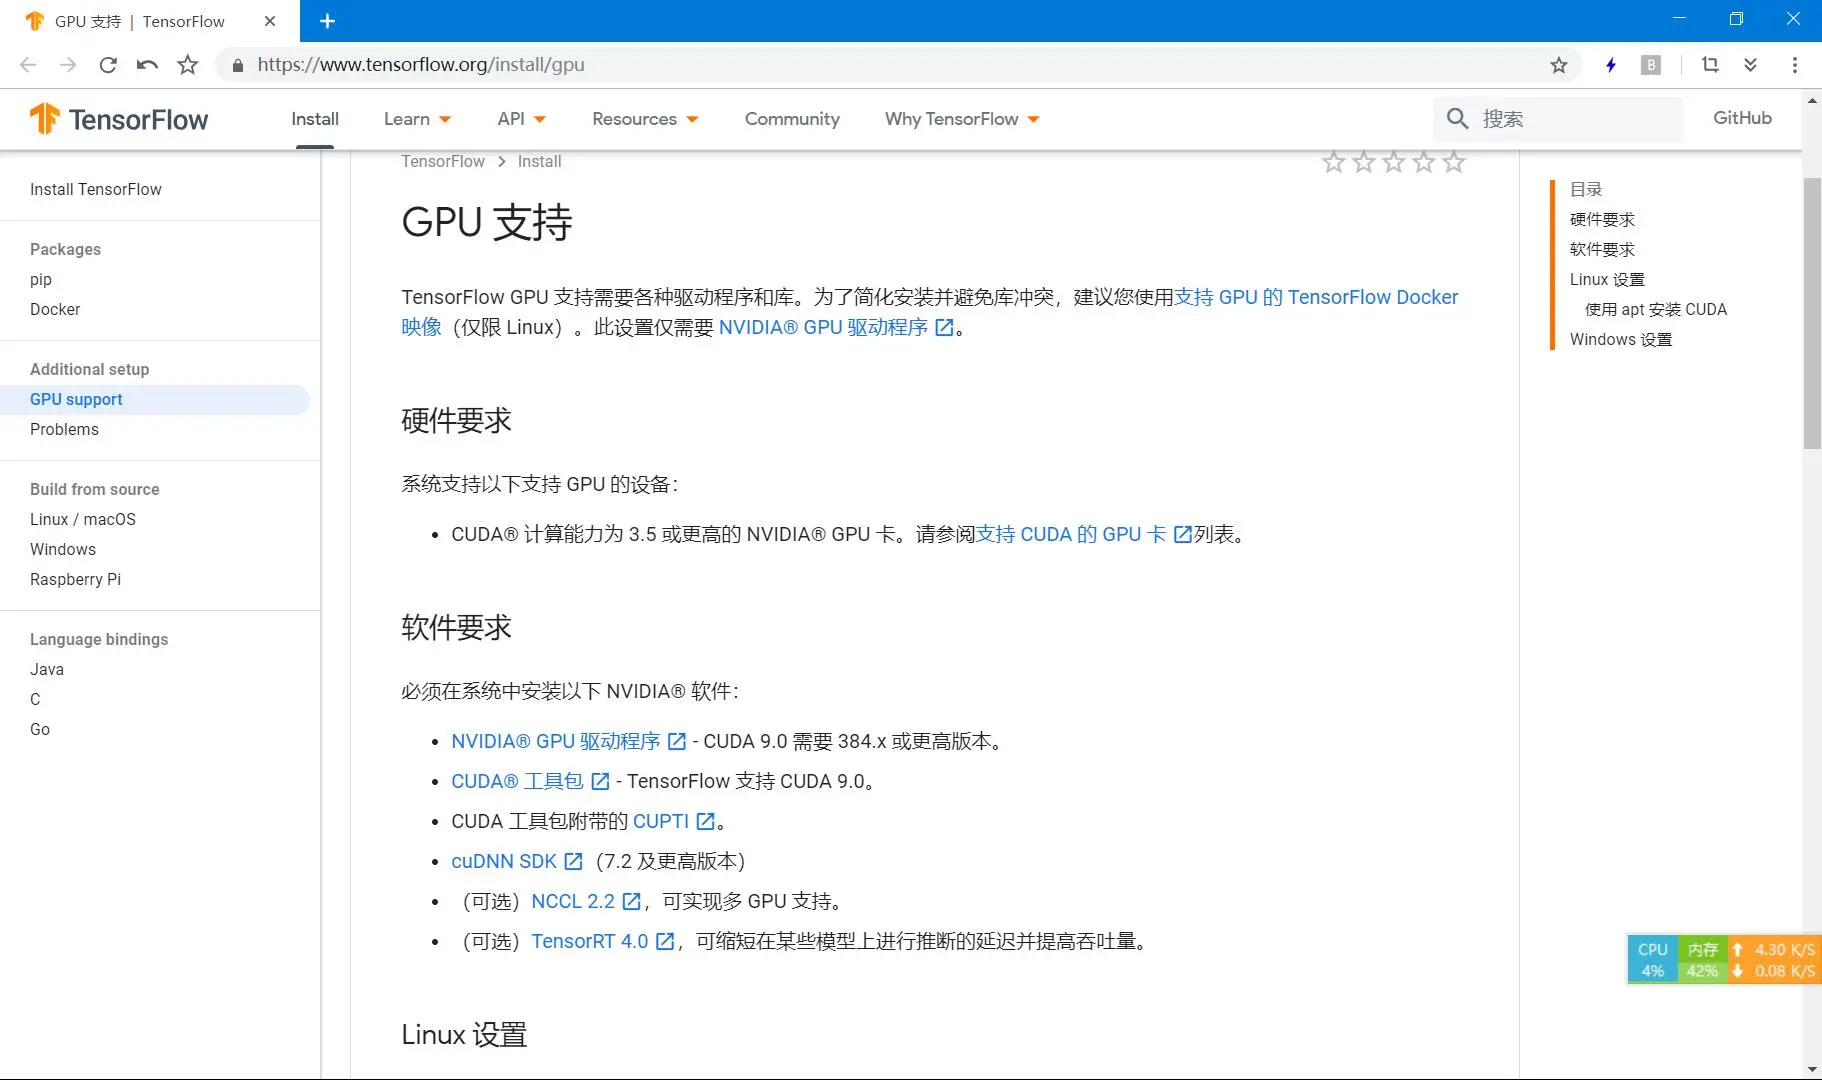The image size is (1822, 1080).
Task: Click external link icon after TensorRT 4.0
Action: [x=665, y=942]
